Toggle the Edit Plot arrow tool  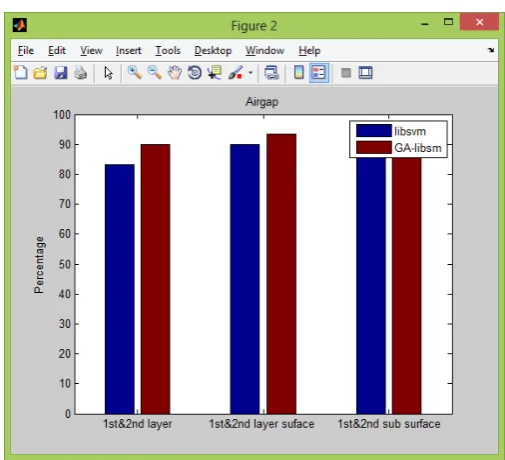click(x=108, y=72)
